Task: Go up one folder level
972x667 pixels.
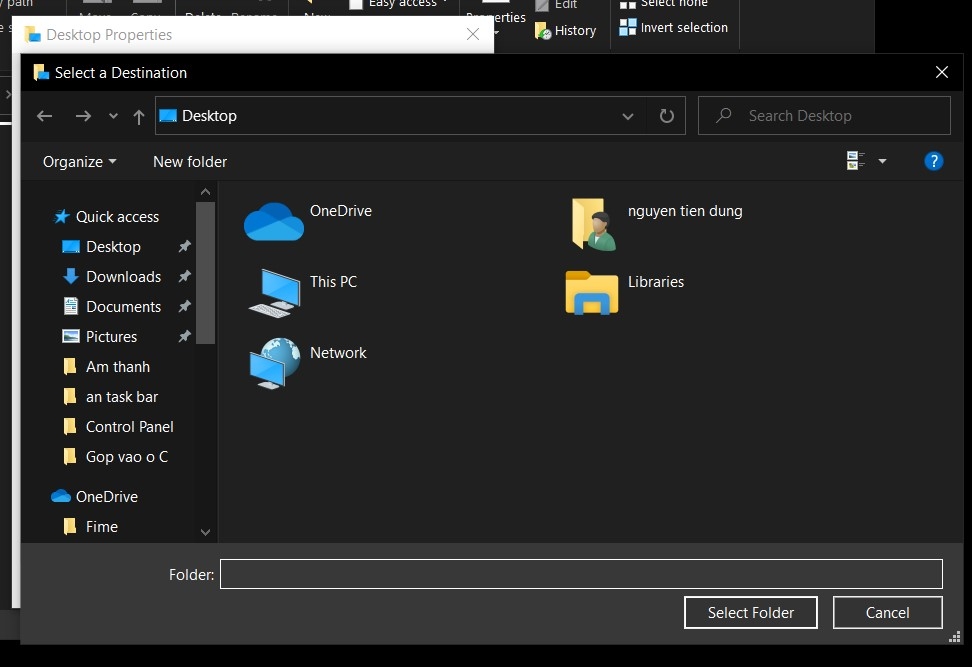Action: 138,116
